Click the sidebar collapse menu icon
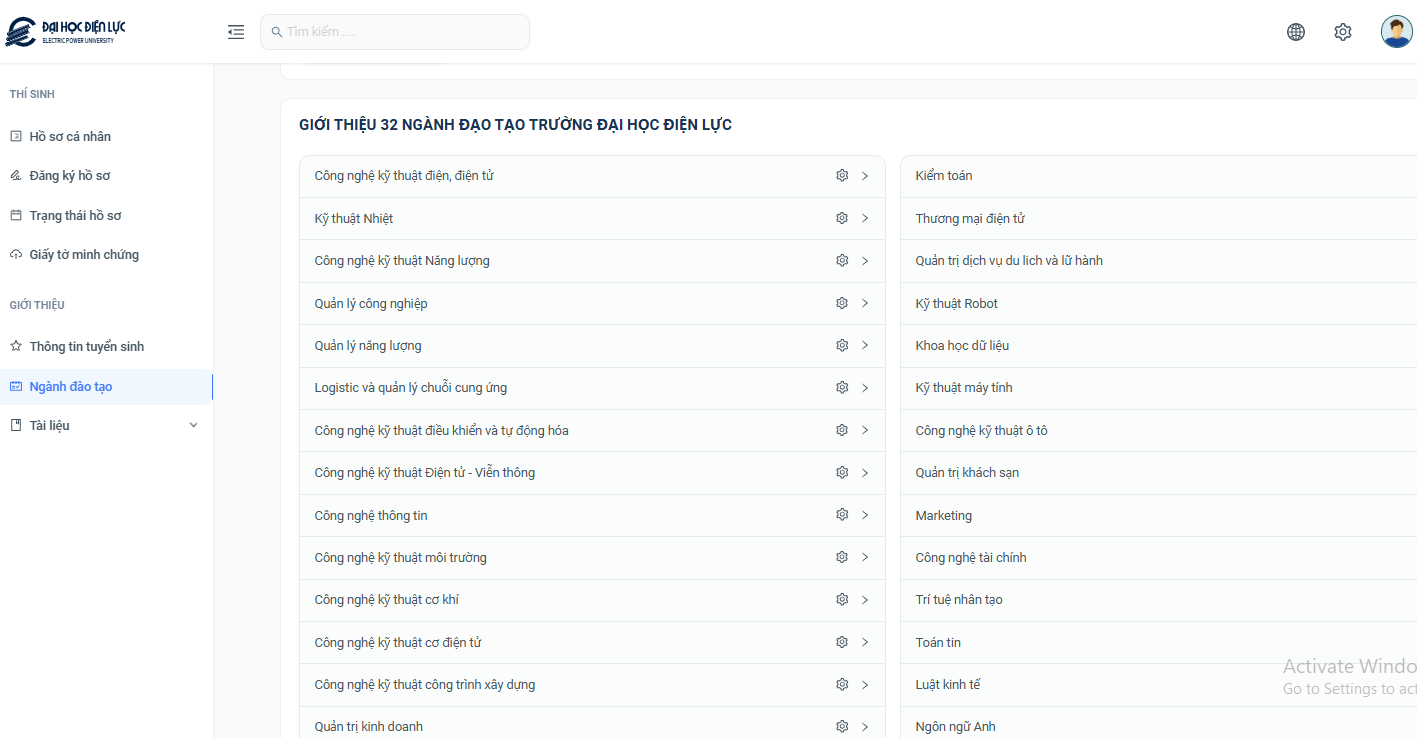 pyautogui.click(x=236, y=32)
